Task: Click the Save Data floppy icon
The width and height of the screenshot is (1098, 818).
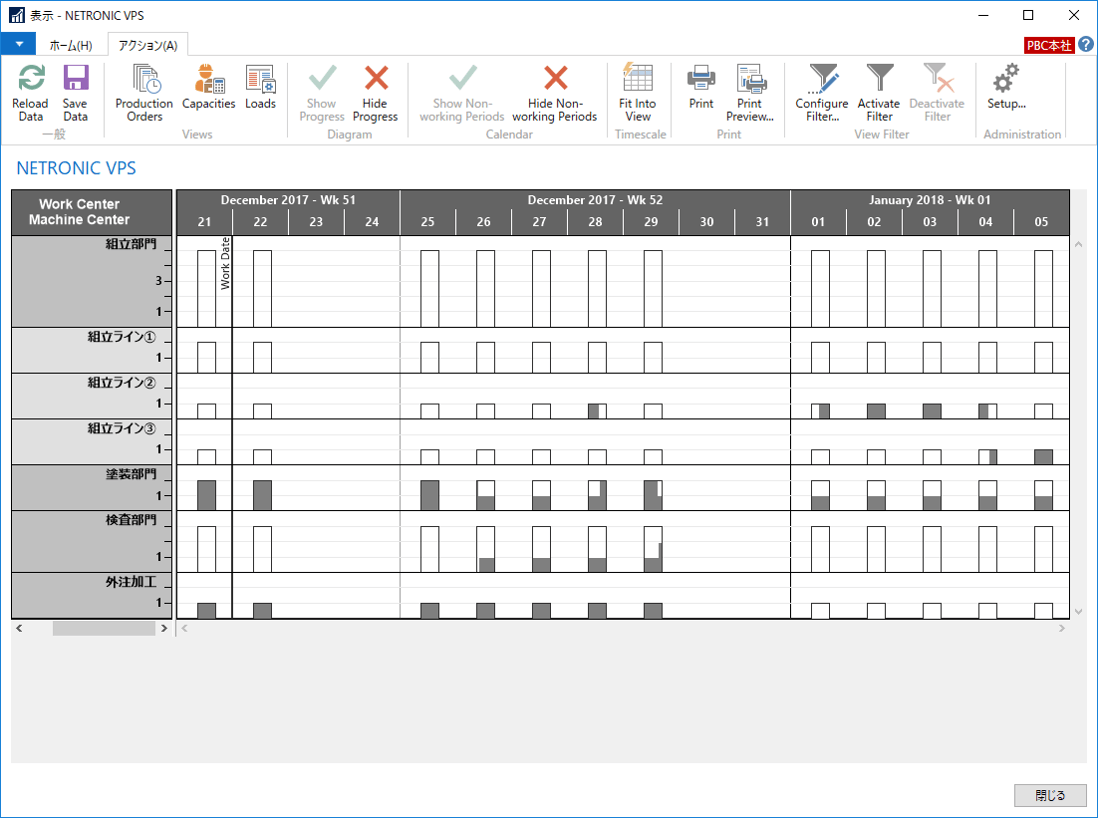Action: 75,80
